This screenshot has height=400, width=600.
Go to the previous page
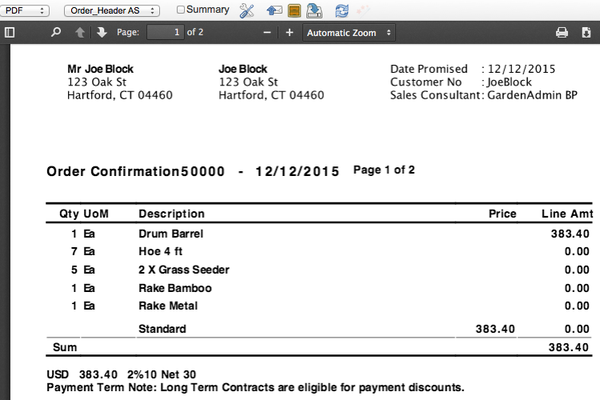(x=80, y=32)
